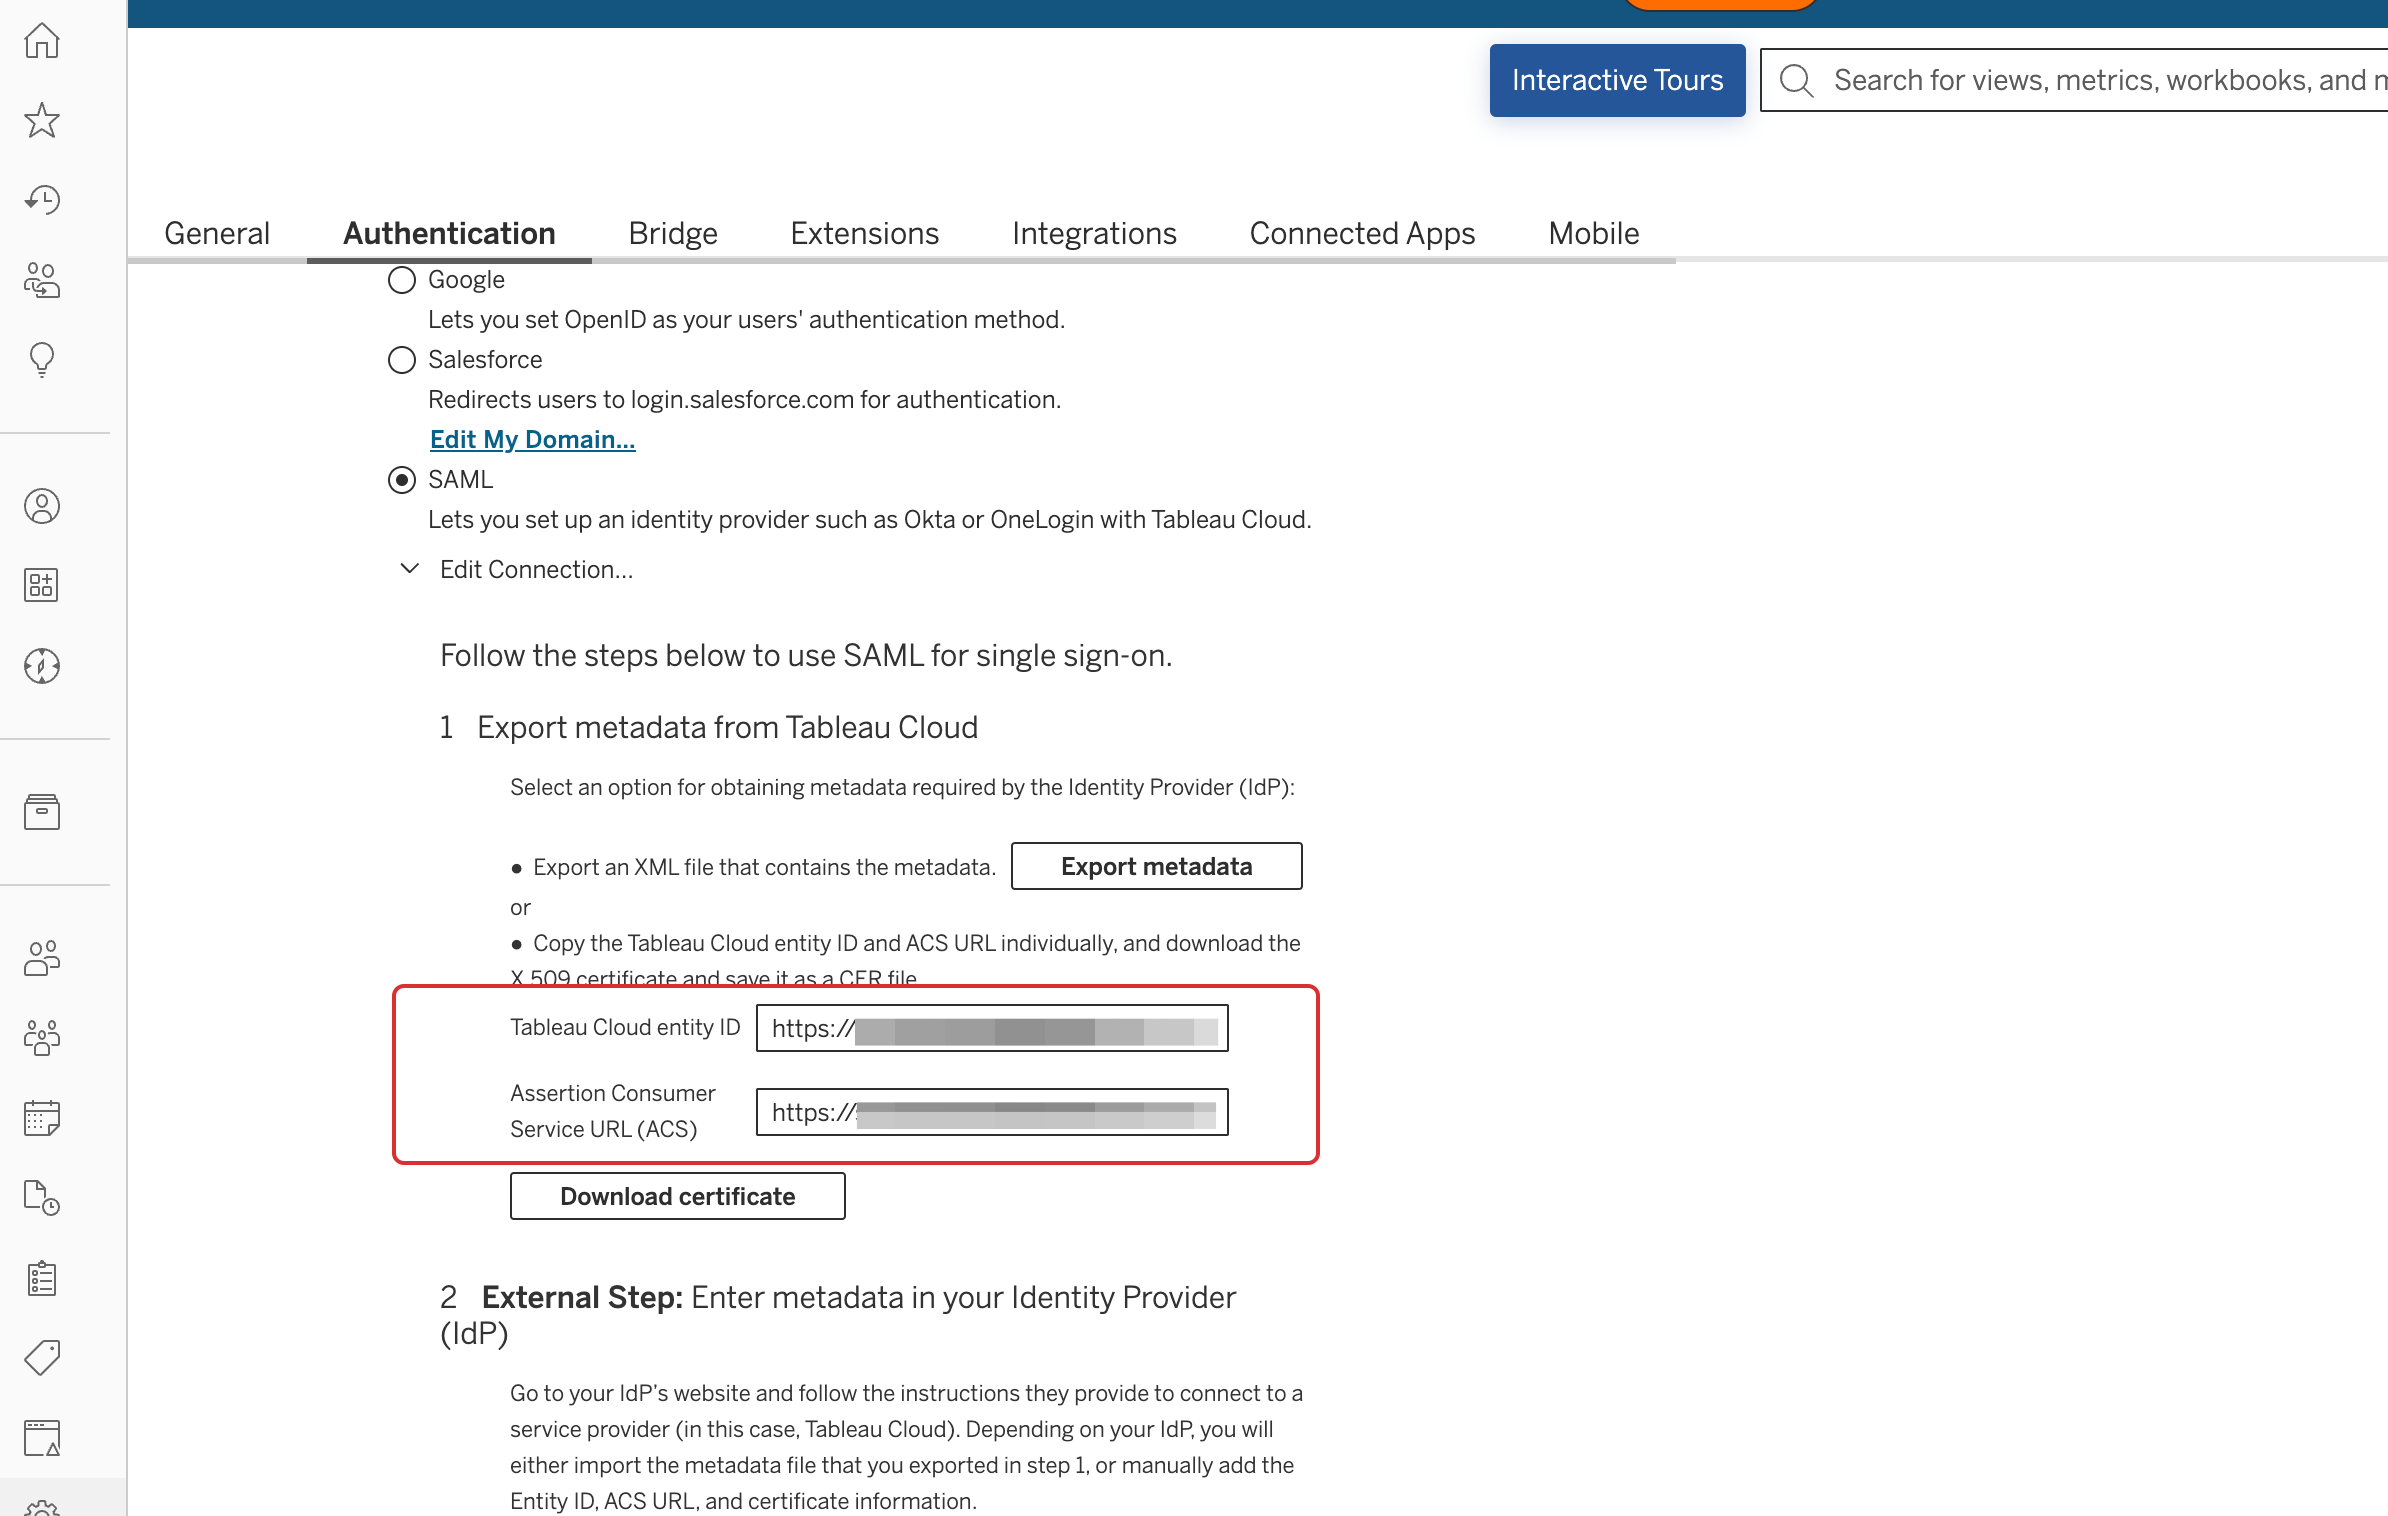Open the Bridge tab
2388x1516 pixels.
673,233
